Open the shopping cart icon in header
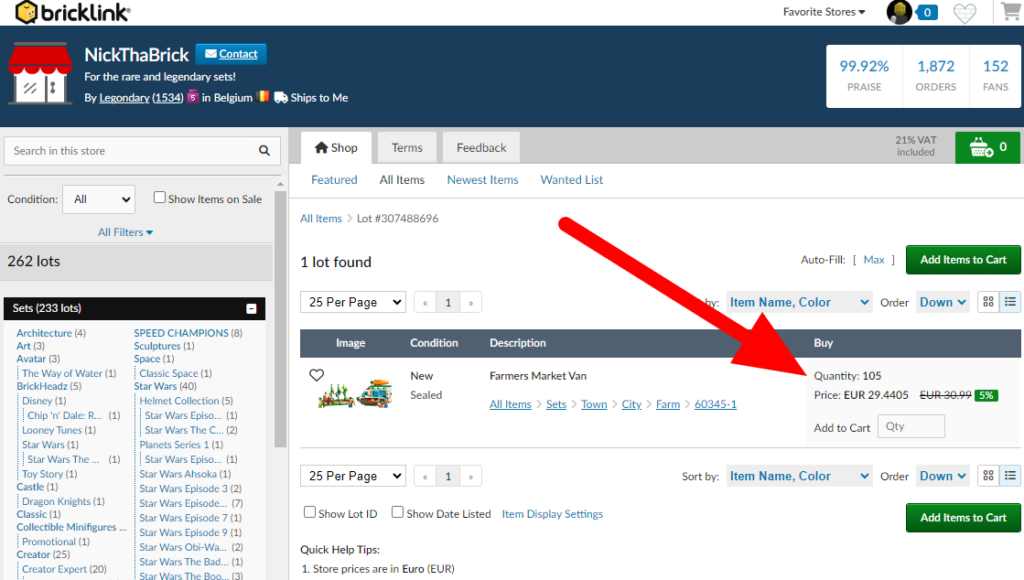1024x580 pixels. [1010, 13]
